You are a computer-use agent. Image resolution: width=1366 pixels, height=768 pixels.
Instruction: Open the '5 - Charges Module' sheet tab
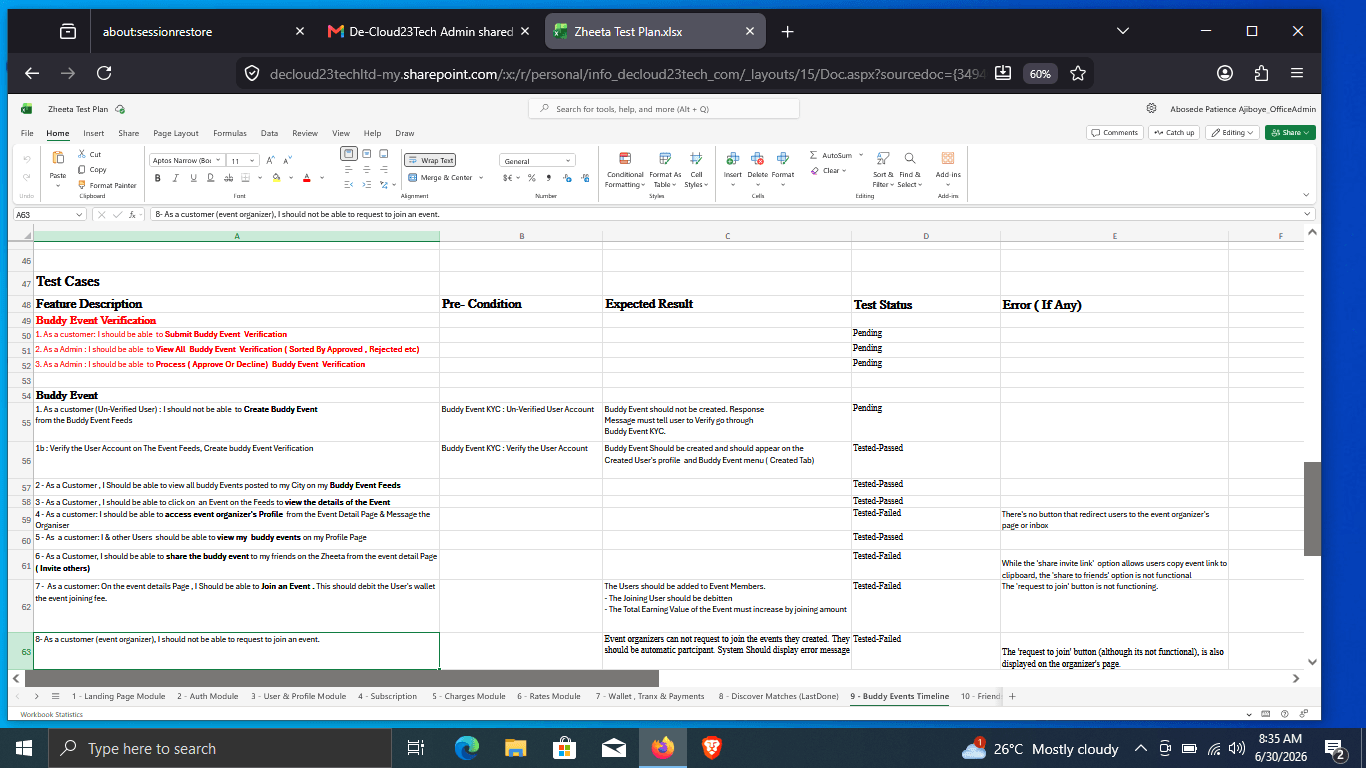(x=469, y=696)
